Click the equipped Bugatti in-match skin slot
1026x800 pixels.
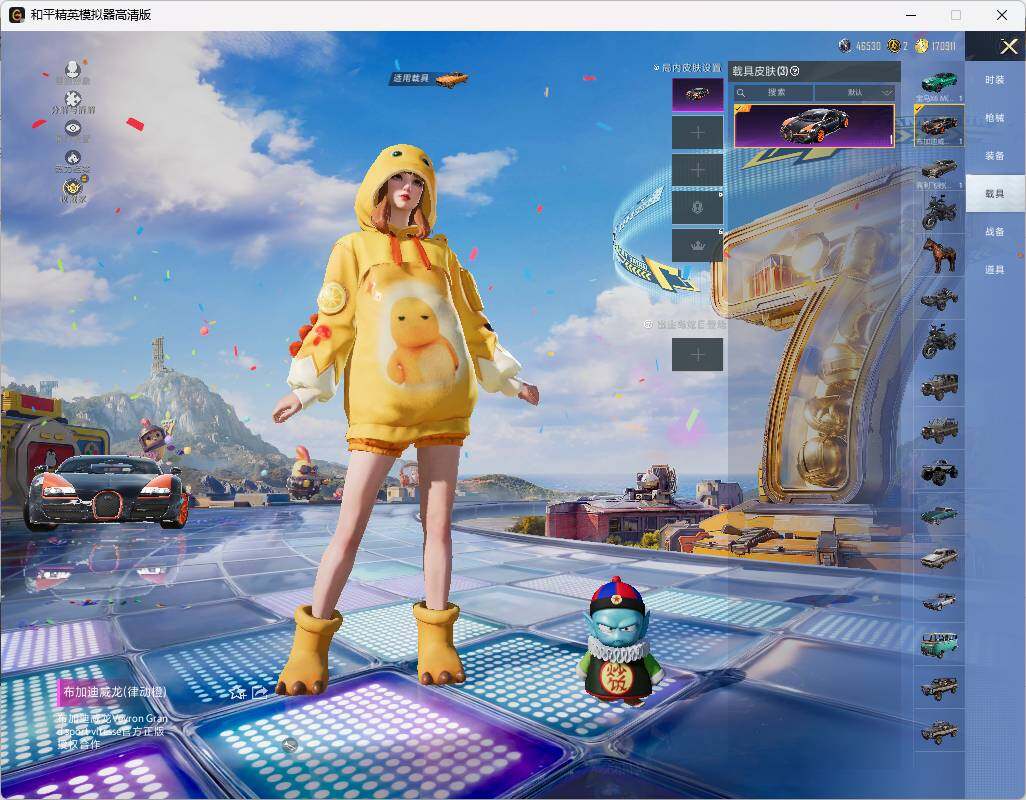tap(698, 95)
